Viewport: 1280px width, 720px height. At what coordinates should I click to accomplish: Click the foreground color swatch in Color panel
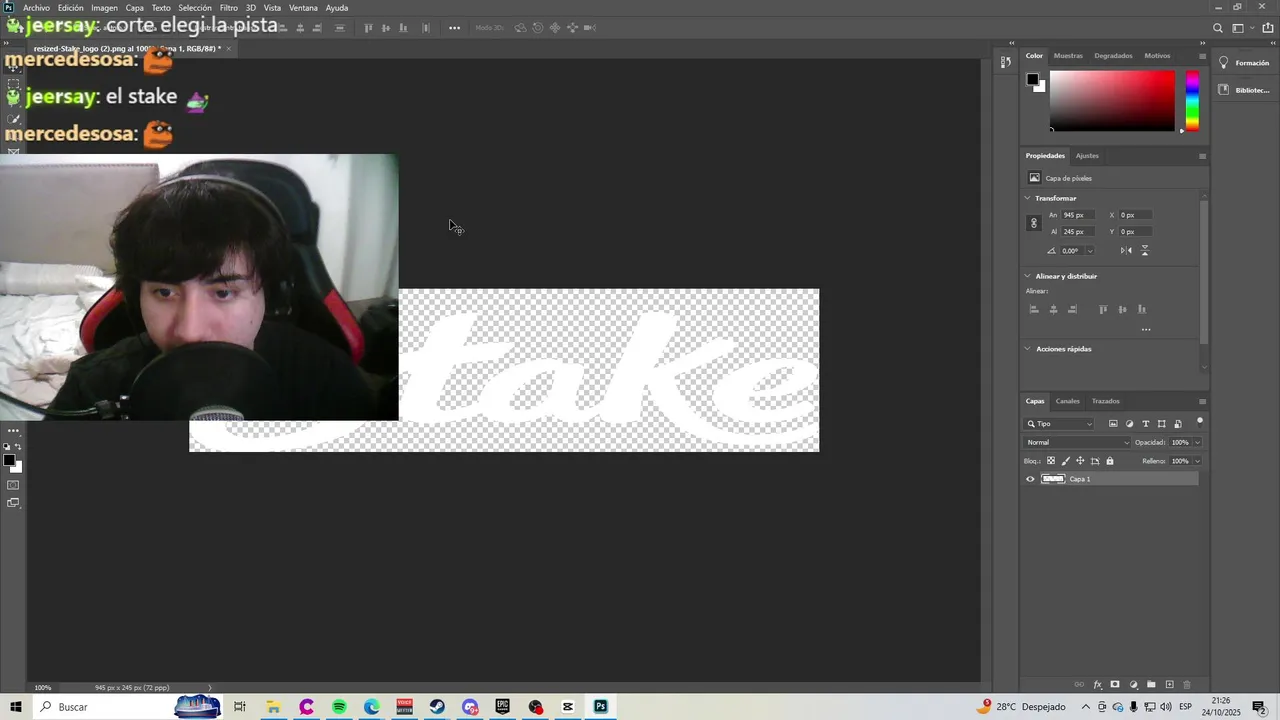click(x=1032, y=80)
